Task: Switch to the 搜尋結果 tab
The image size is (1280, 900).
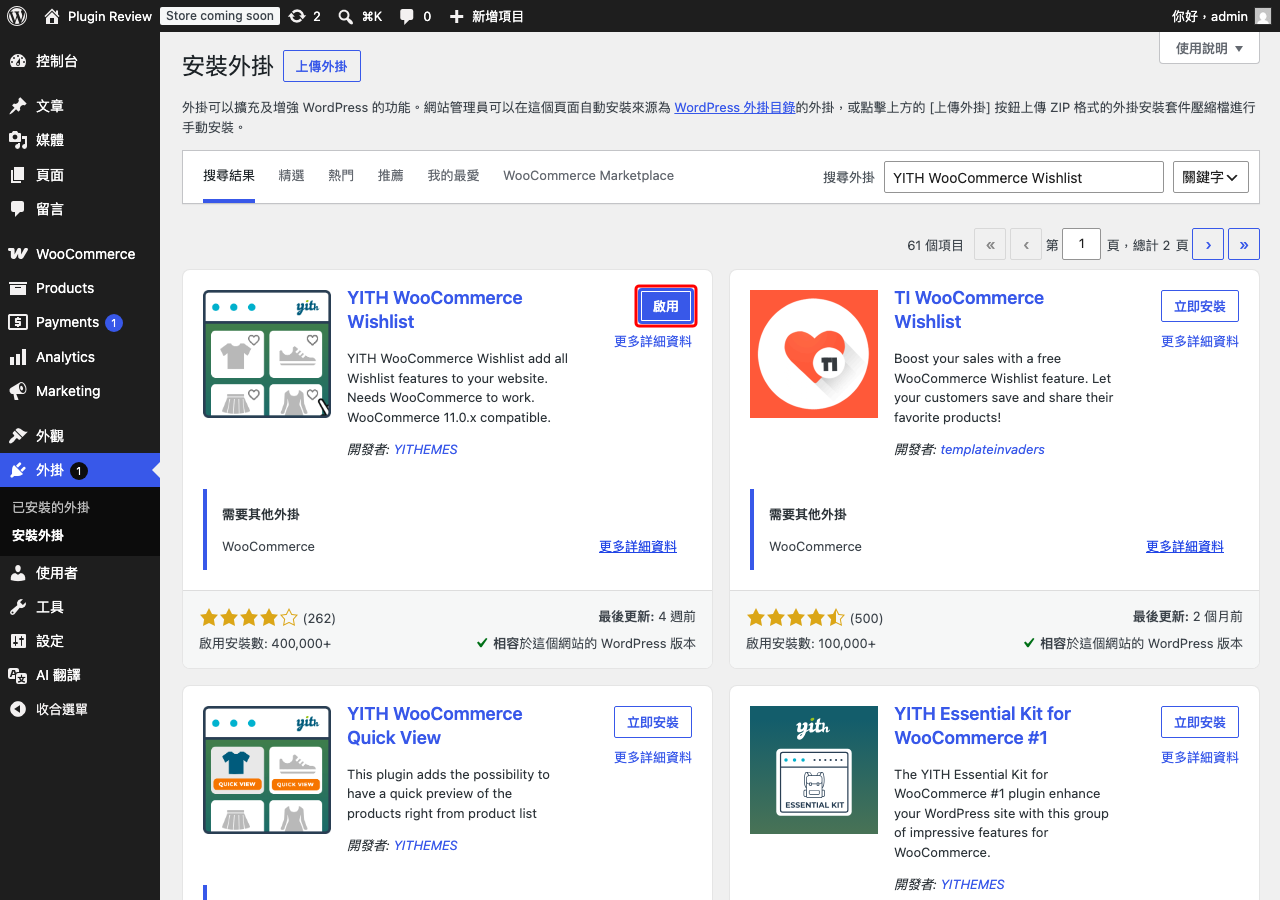Action: (x=229, y=176)
